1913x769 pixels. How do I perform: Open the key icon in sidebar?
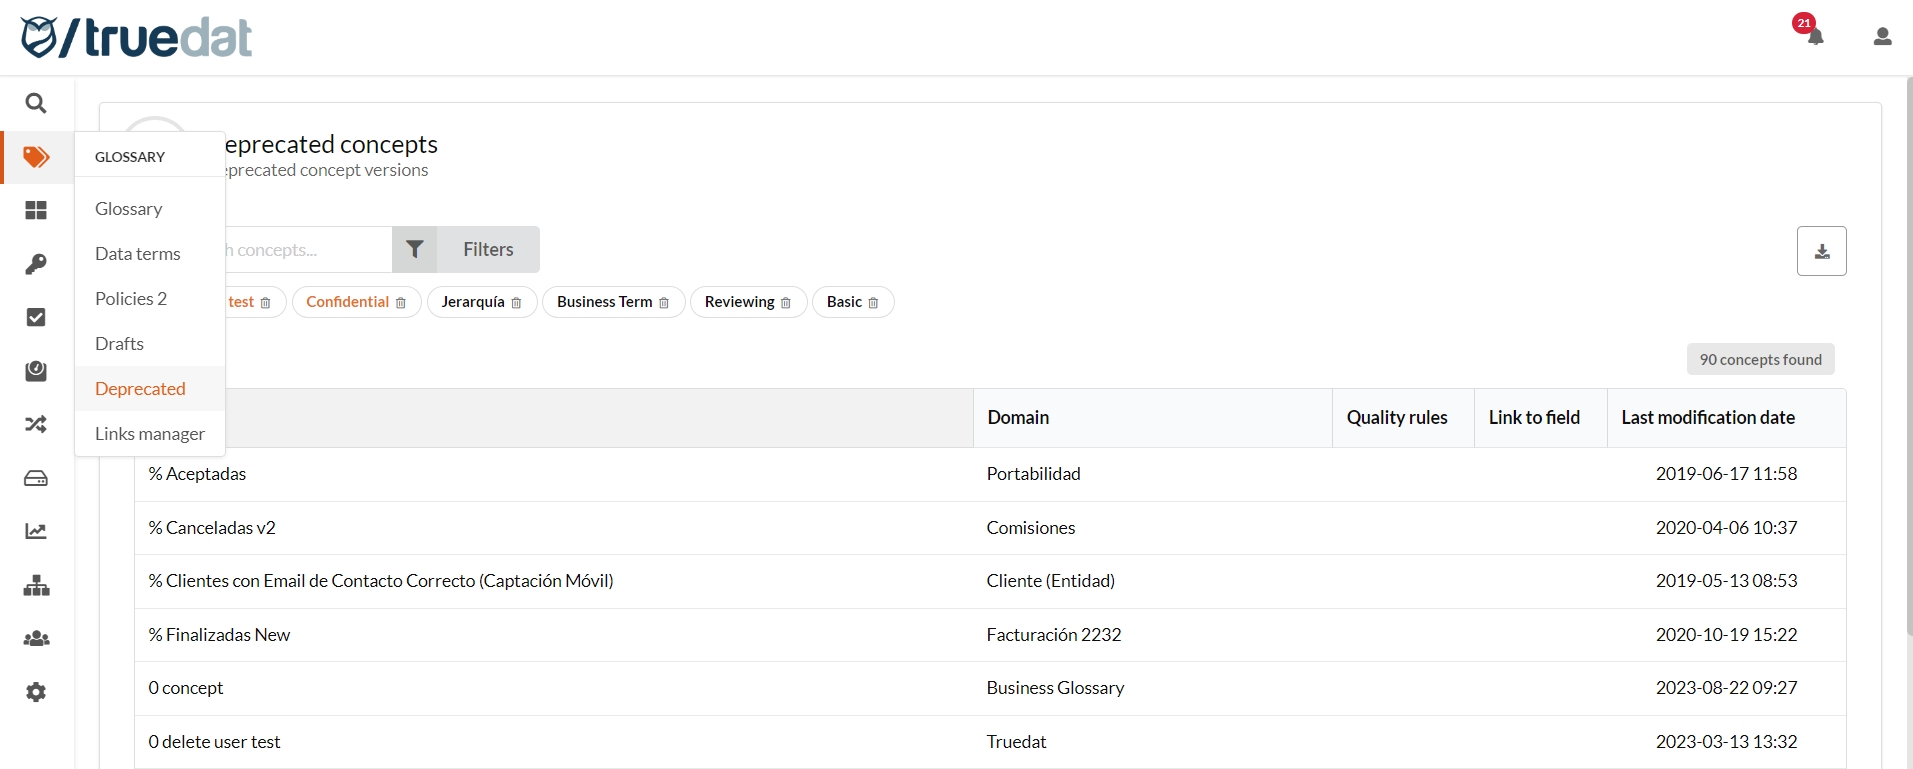36,264
